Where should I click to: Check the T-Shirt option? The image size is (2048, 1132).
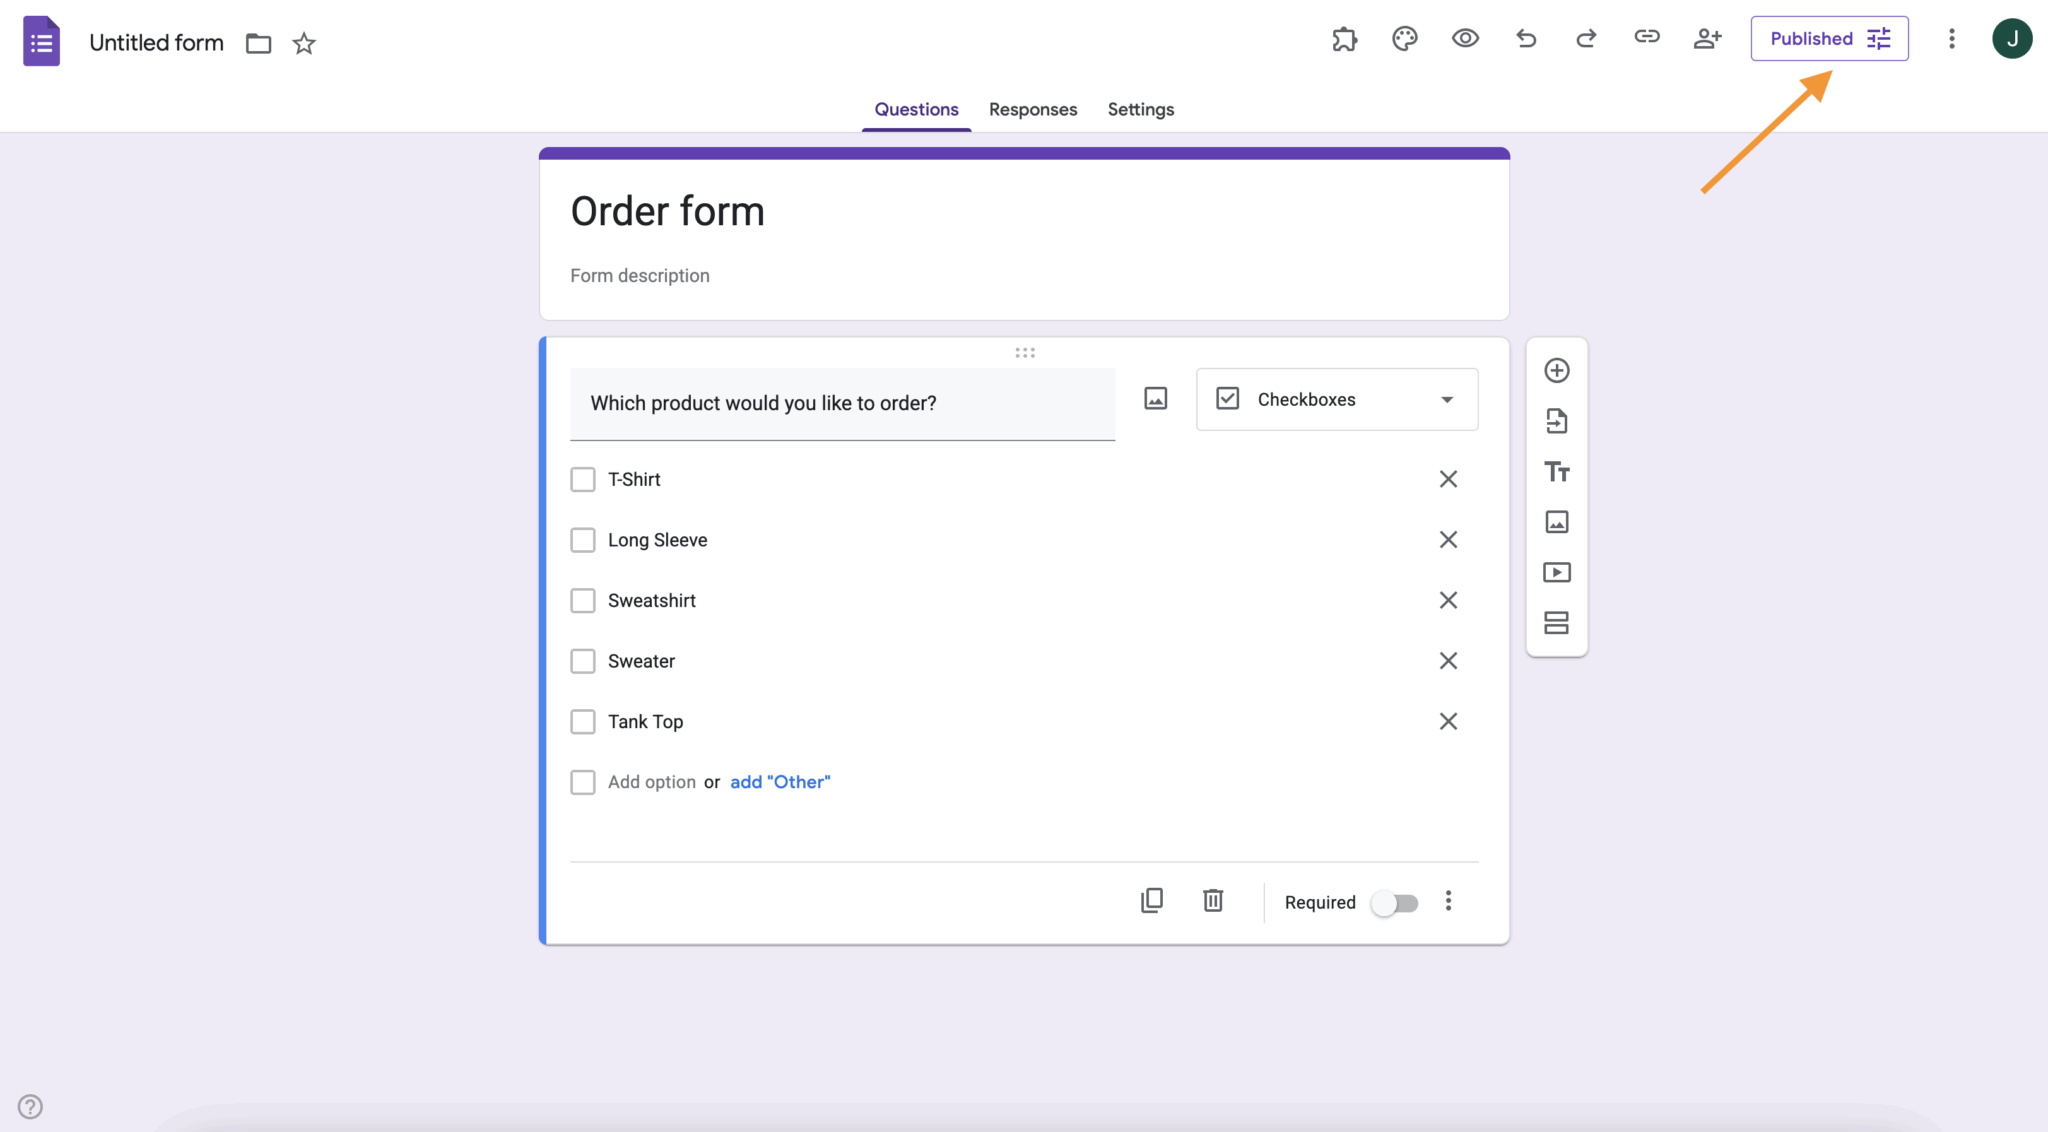coord(583,479)
